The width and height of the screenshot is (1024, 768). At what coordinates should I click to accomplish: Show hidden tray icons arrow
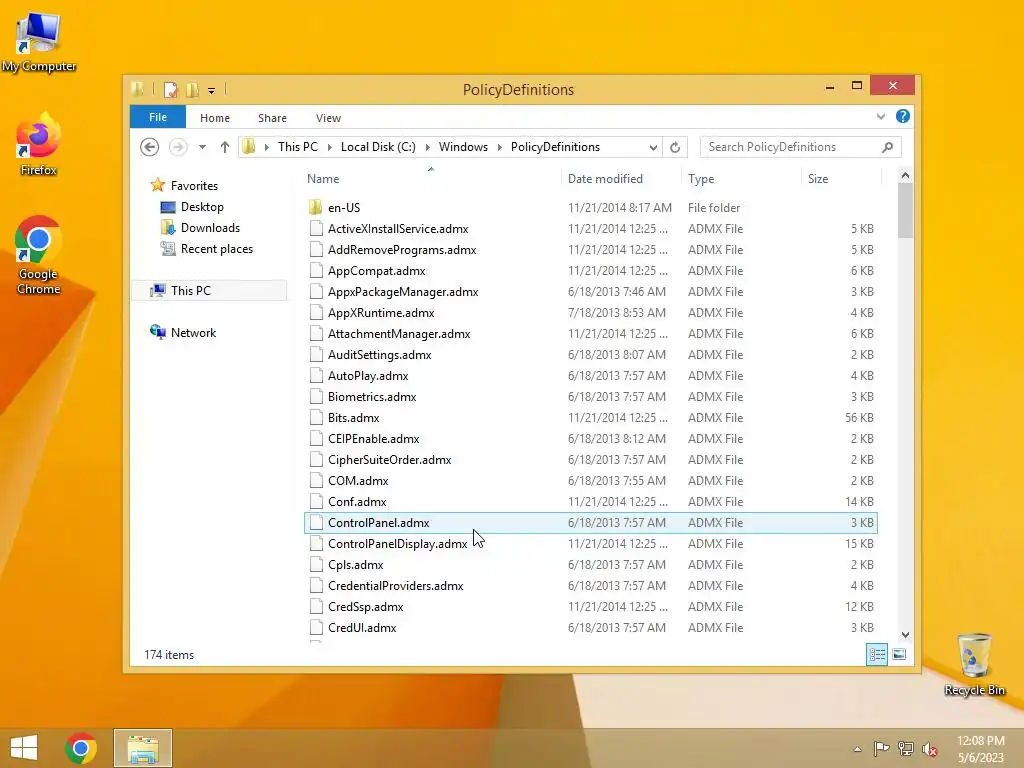tap(857, 748)
